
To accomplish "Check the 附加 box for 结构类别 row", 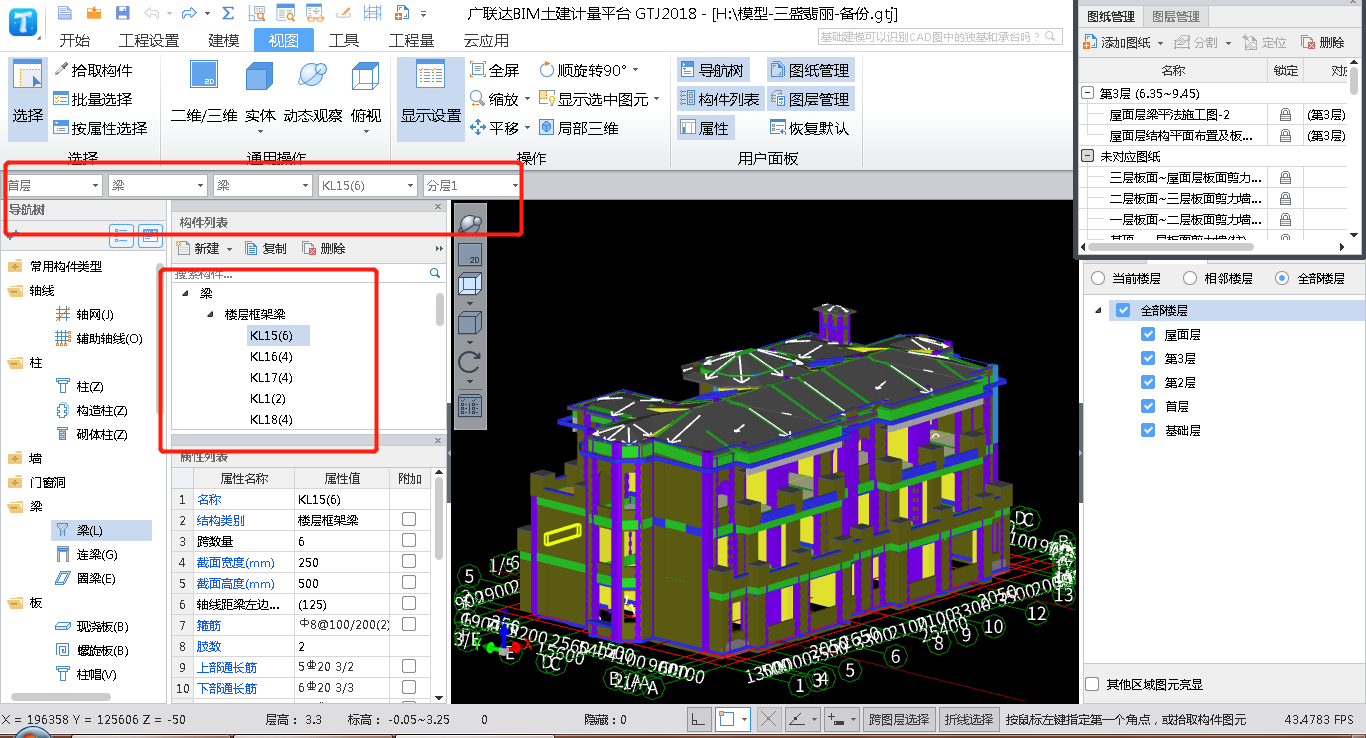I will (x=409, y=520).
